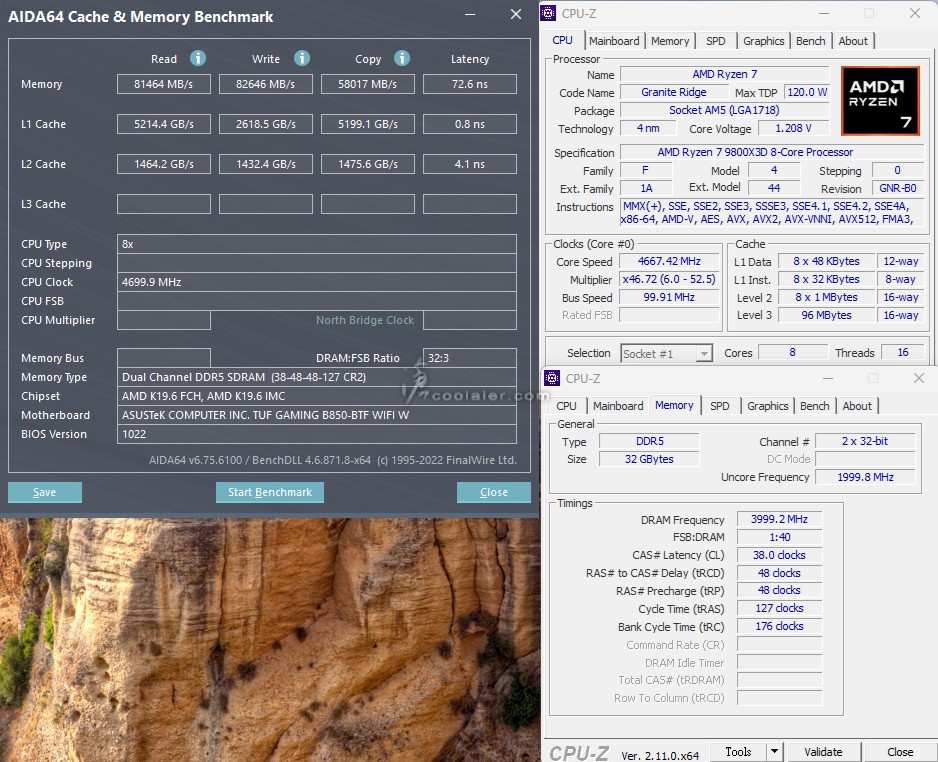Screen dimensions: 938x762
Task: Switch to Memory tab in upper CPU-Z
Action: [x=670, y=41]
